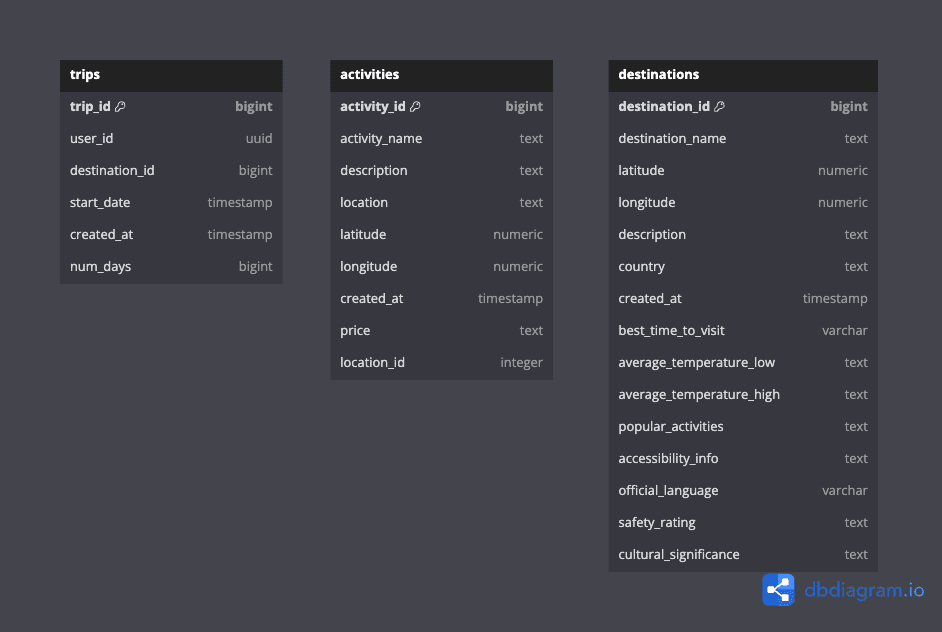This screenshot has height=632, width=942.
Task: Click the destination_name field
Action: [x=743, y=138]
